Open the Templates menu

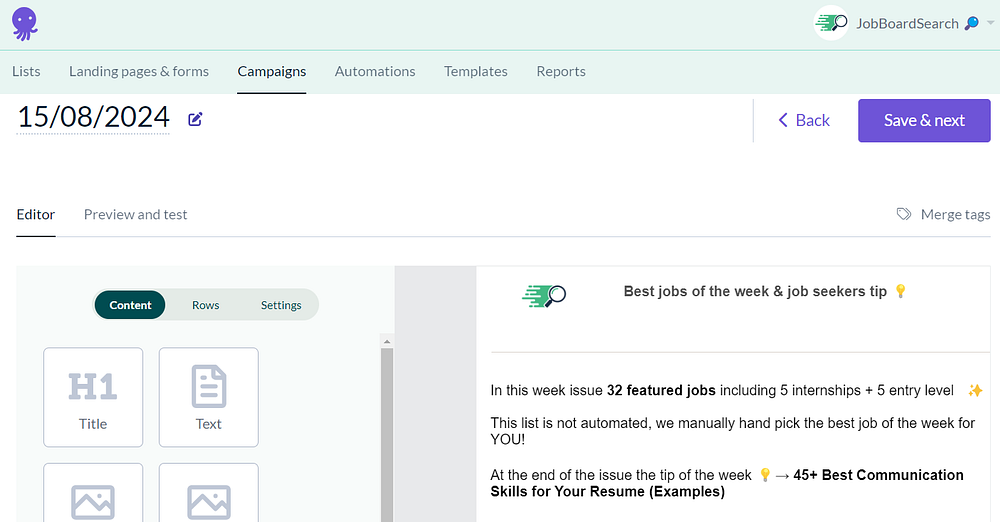pyautogui.click(x=476, y=71)
